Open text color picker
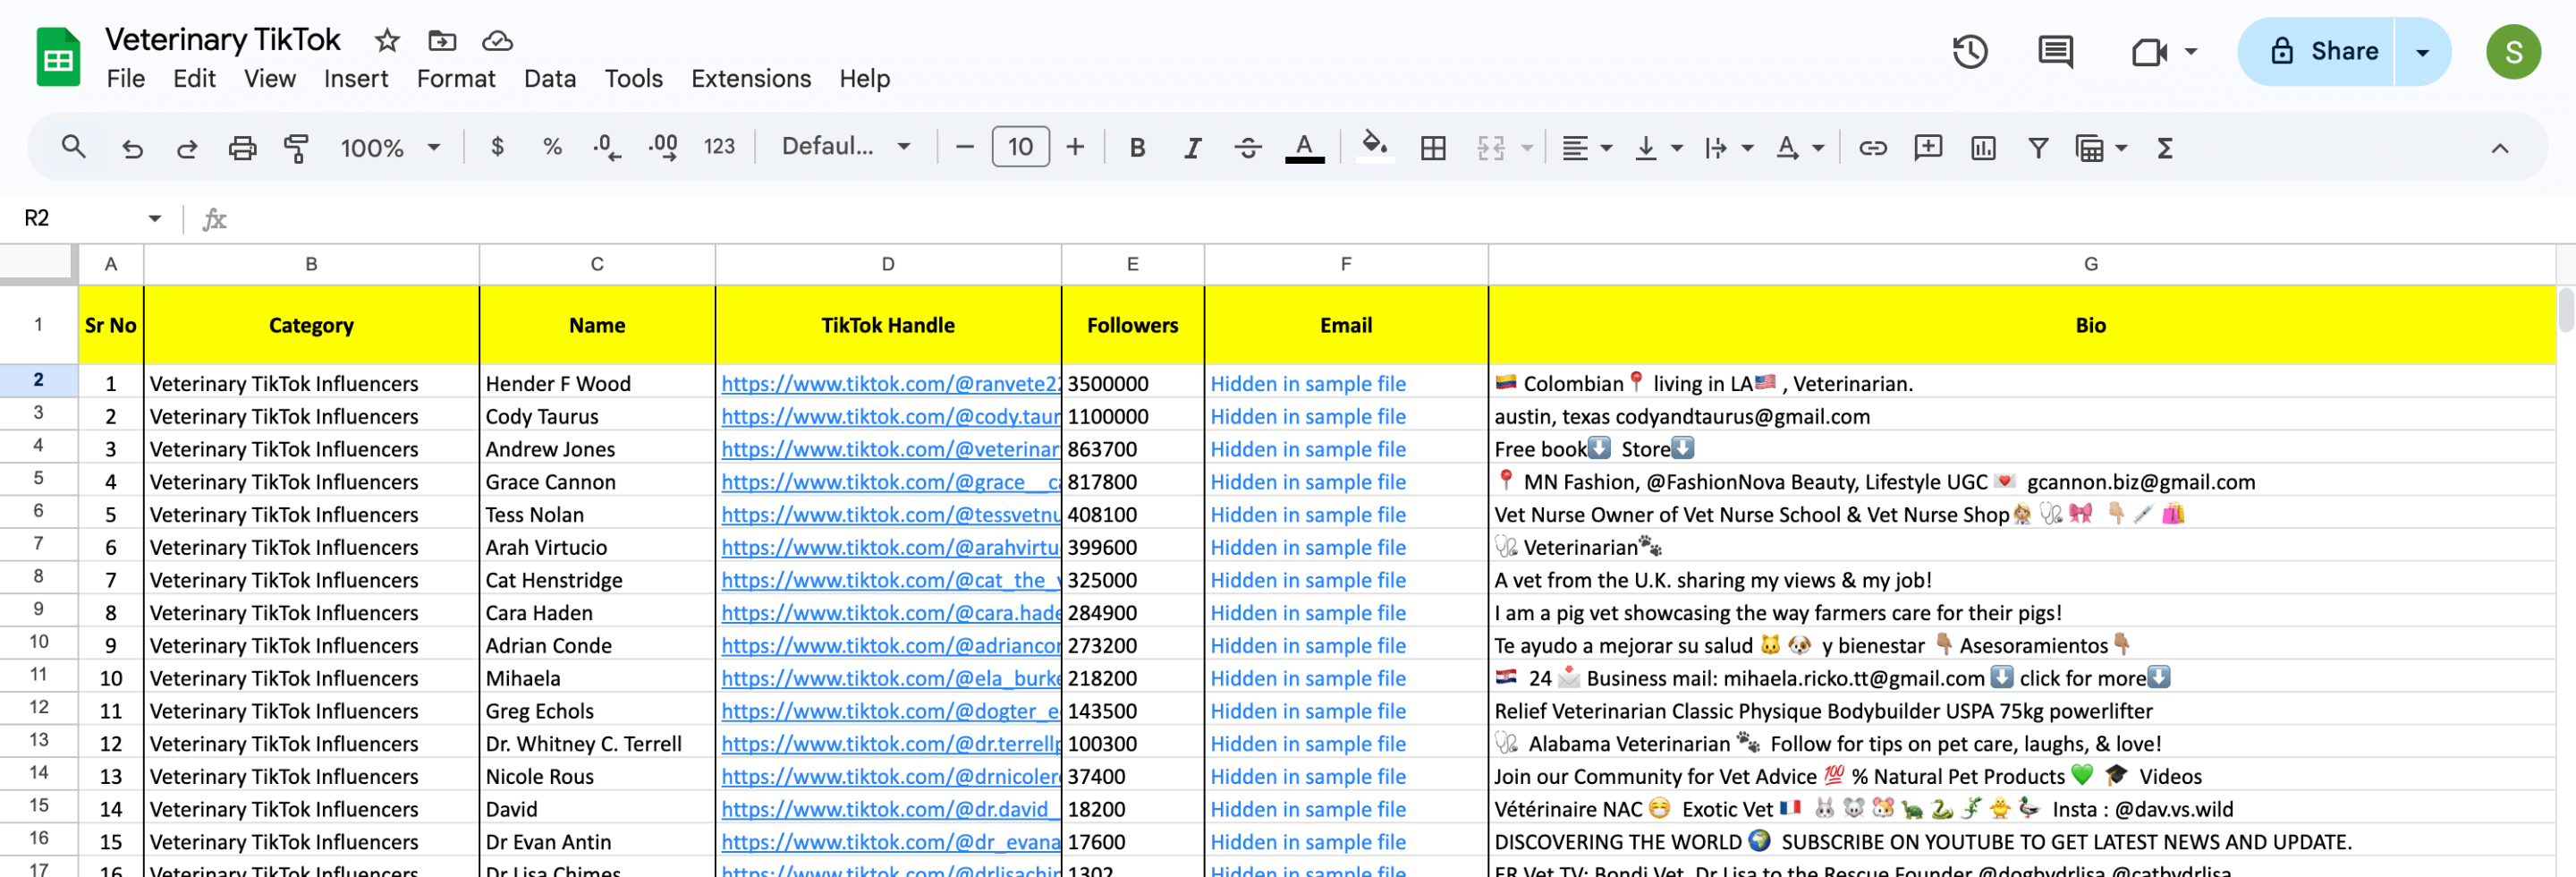2576x877 pixels. click(1304, 148)
